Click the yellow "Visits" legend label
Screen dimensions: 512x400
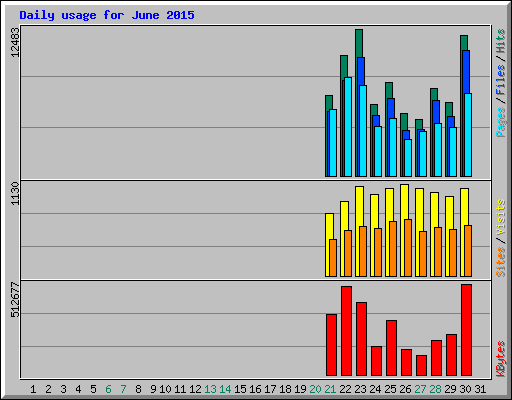point(501,217)
